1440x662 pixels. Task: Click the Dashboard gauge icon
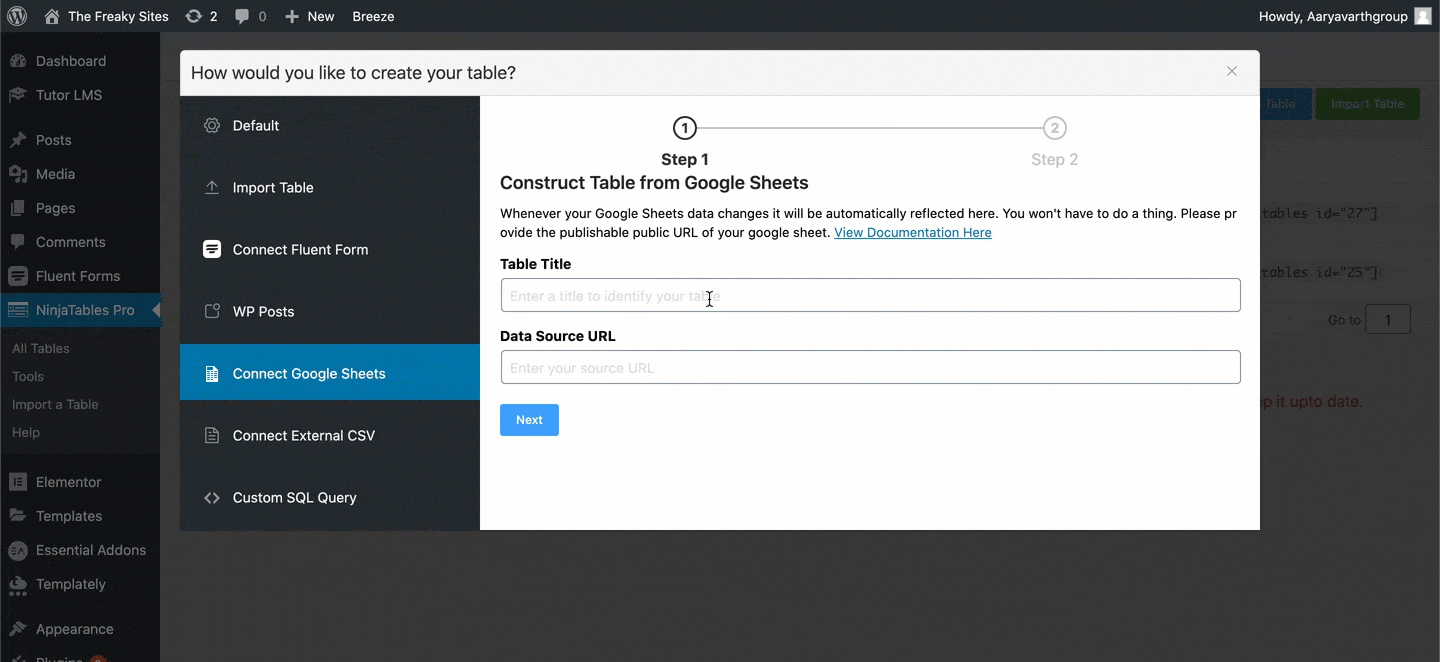coord(18,61)
